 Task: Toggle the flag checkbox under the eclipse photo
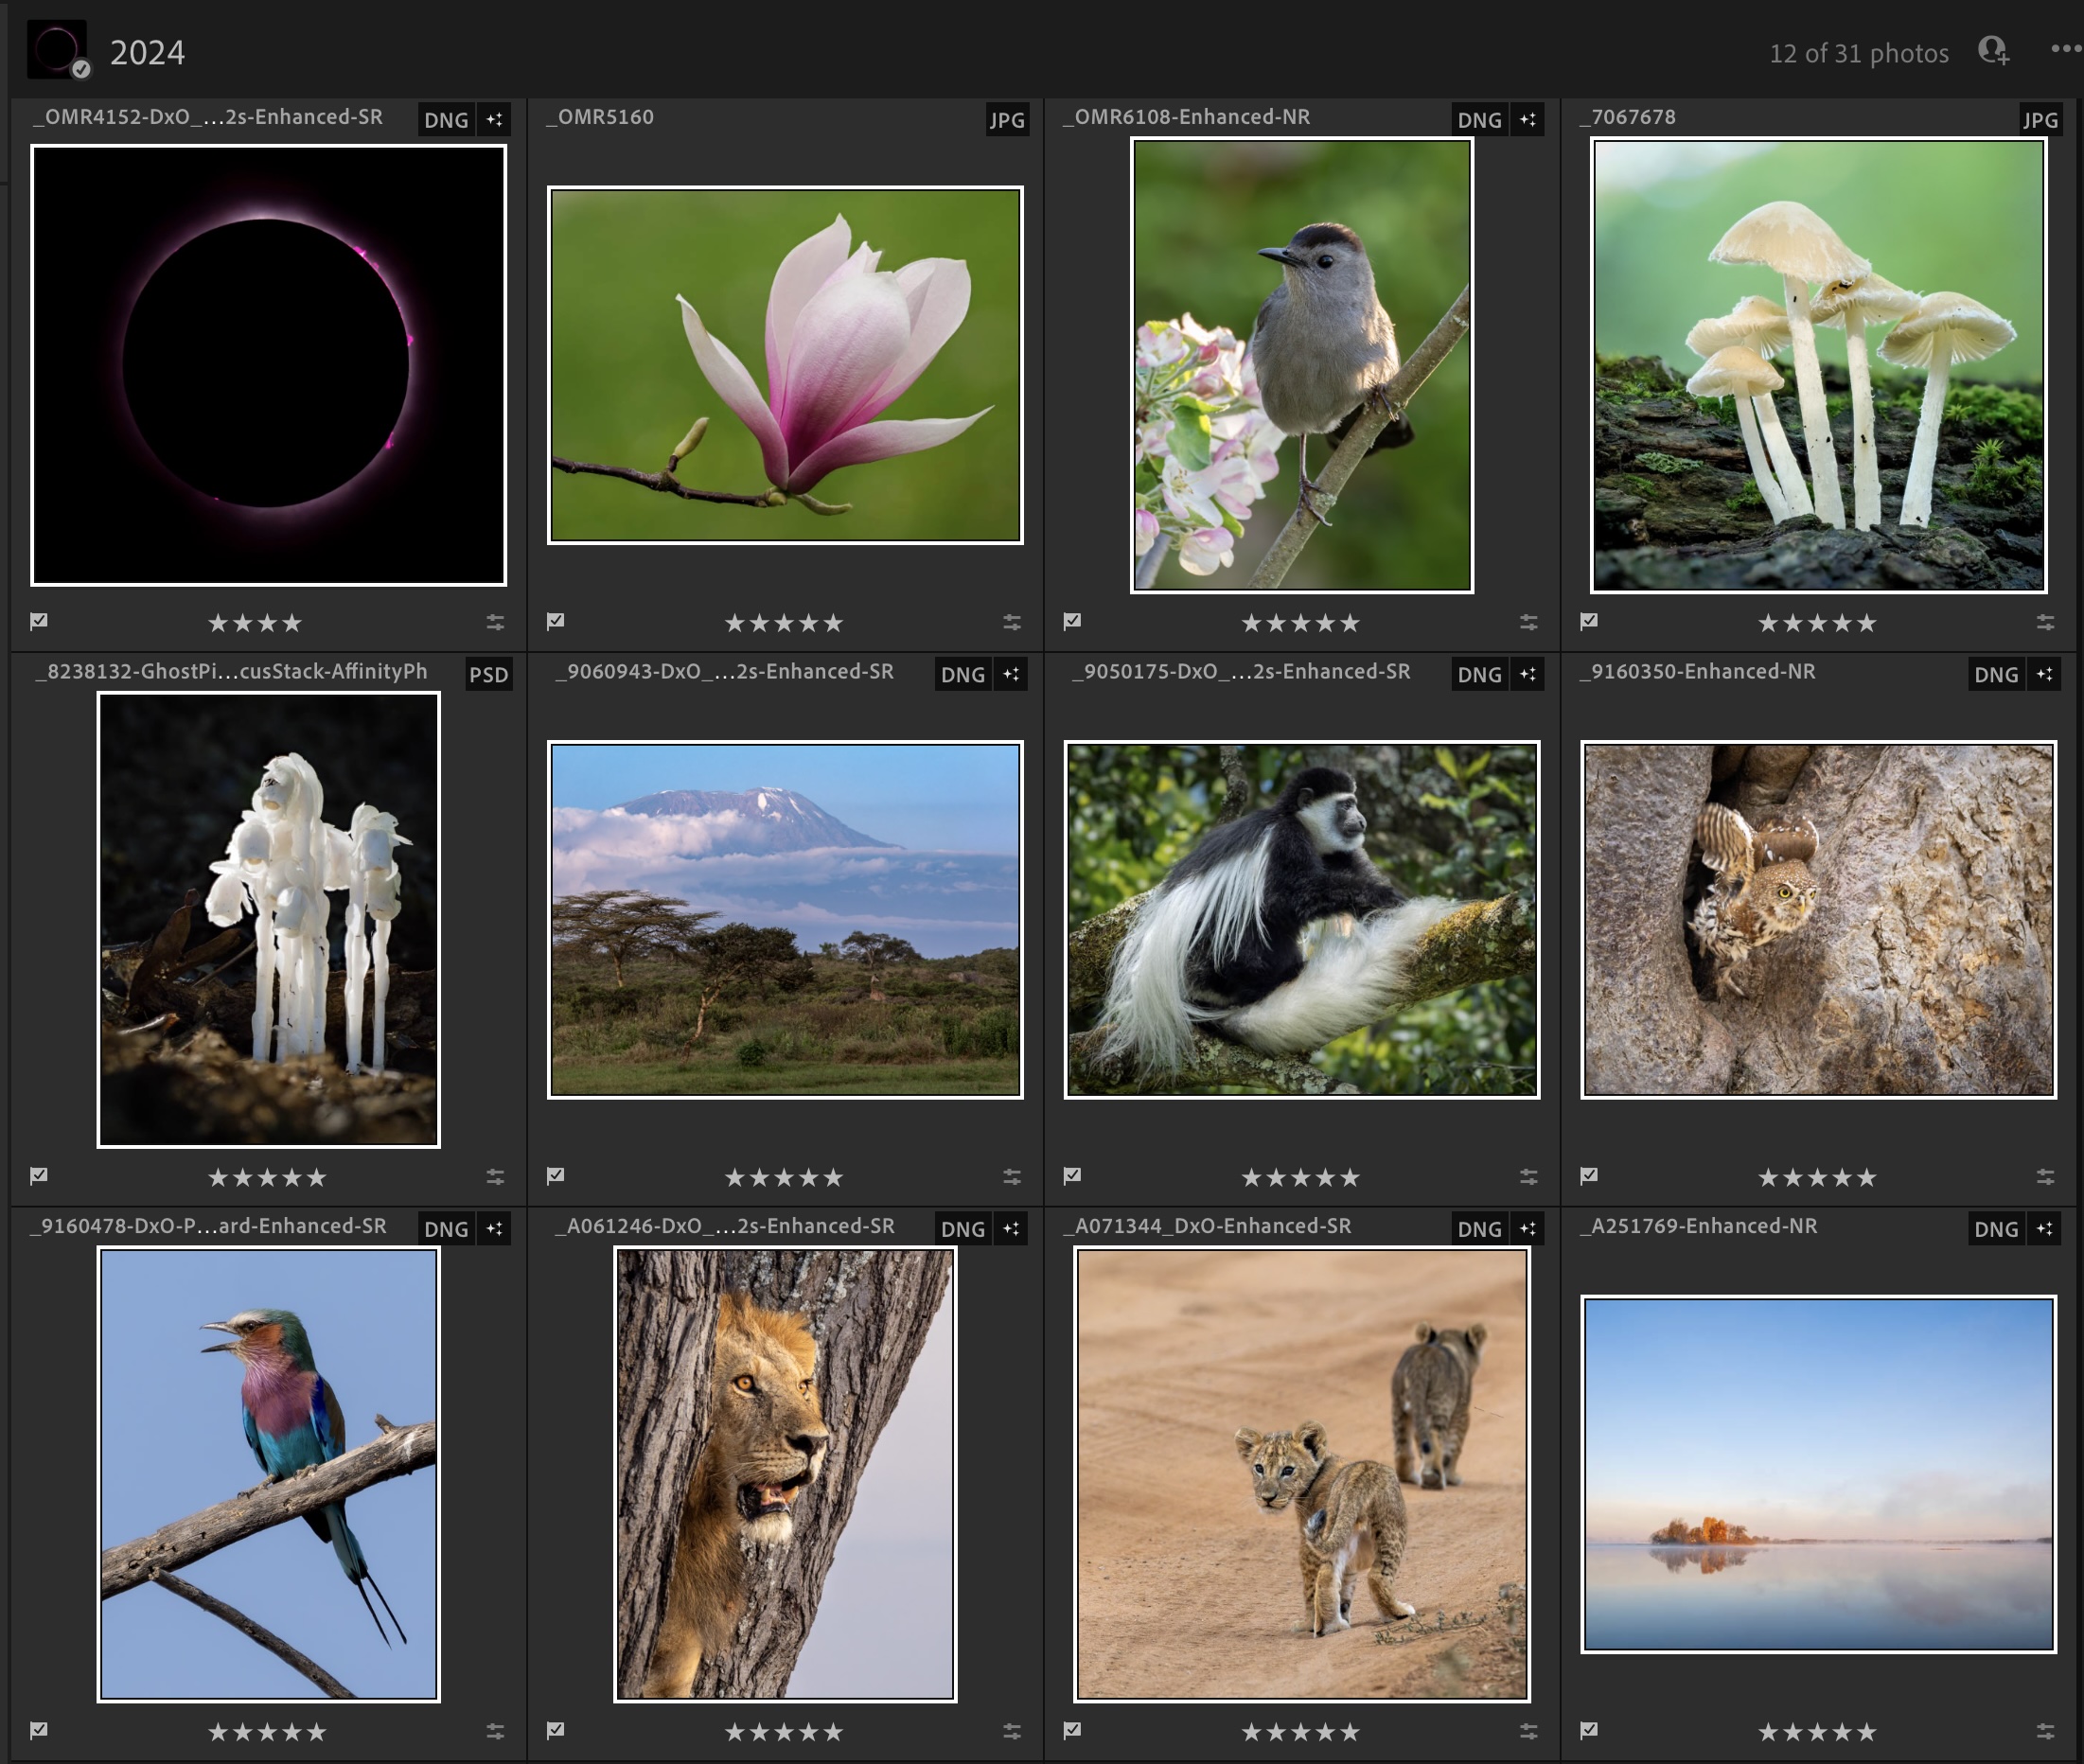point(39,621)
